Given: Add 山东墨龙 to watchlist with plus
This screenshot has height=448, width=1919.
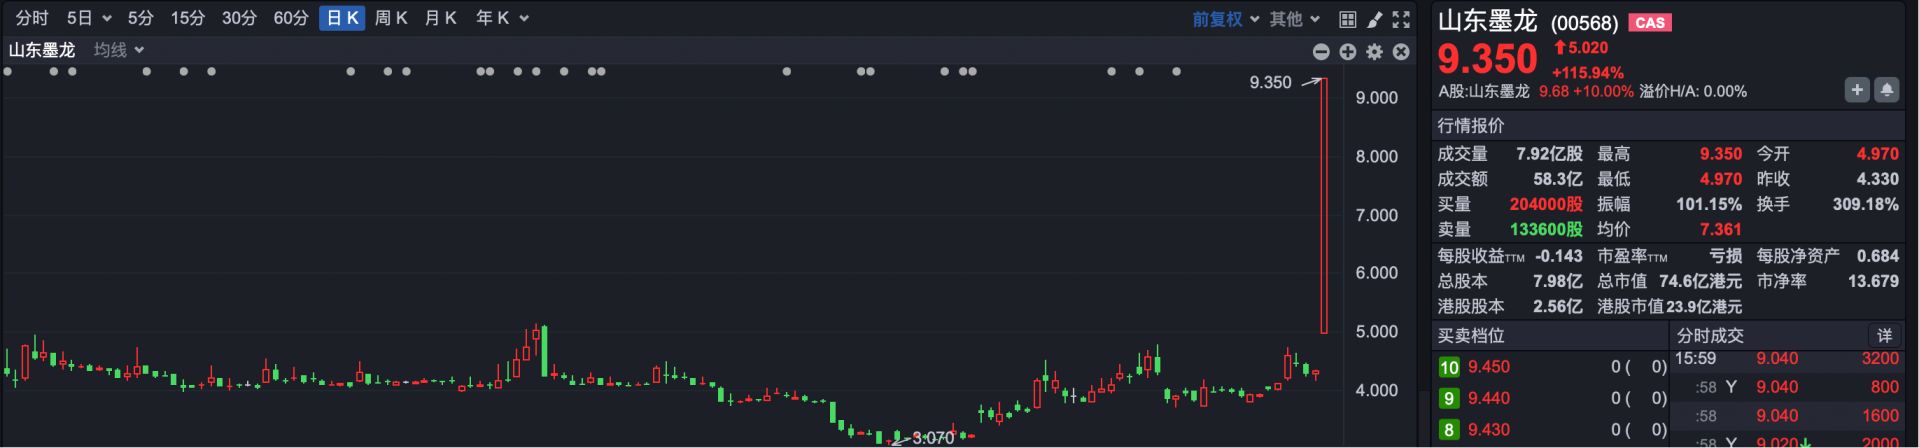Looking at the screenshot, I should 1856,90.
